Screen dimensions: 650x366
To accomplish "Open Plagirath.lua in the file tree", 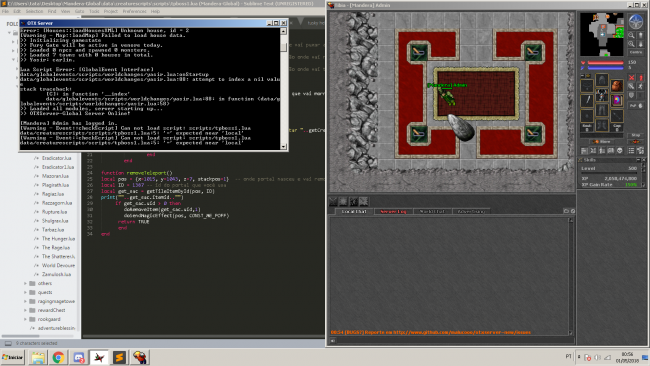I will tap(55, 185).
